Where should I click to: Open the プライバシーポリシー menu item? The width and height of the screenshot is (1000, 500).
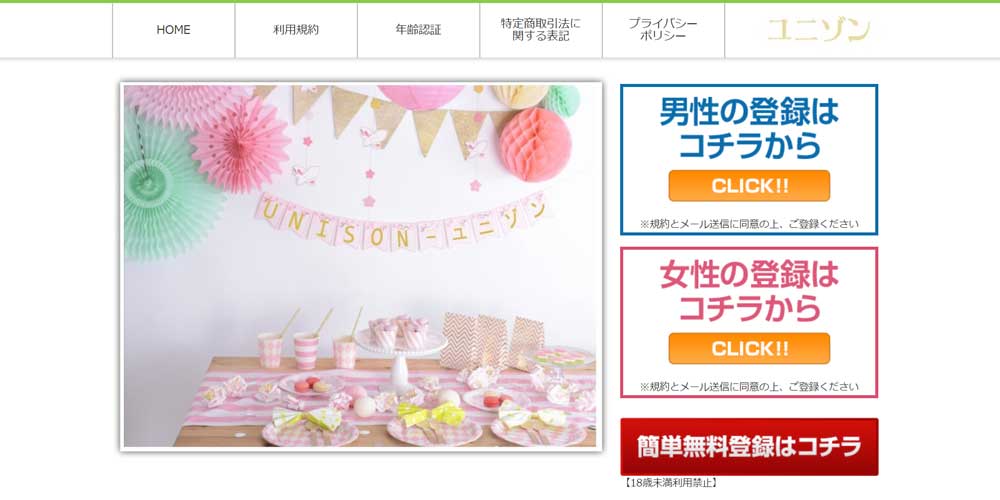click(x=663, y=30)
